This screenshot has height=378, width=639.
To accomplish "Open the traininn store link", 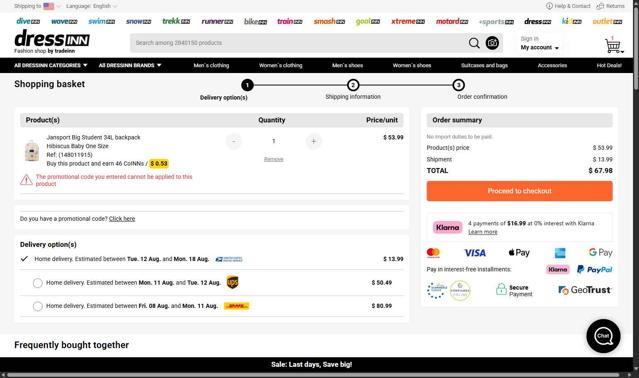I will click(290, 21).
